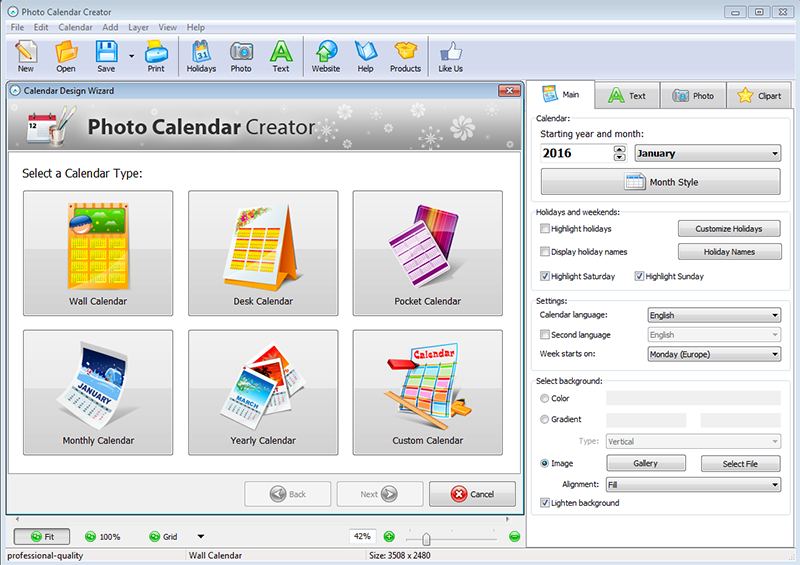
Task: Choose the Custom Calendar type
Action: click(428, 392)
